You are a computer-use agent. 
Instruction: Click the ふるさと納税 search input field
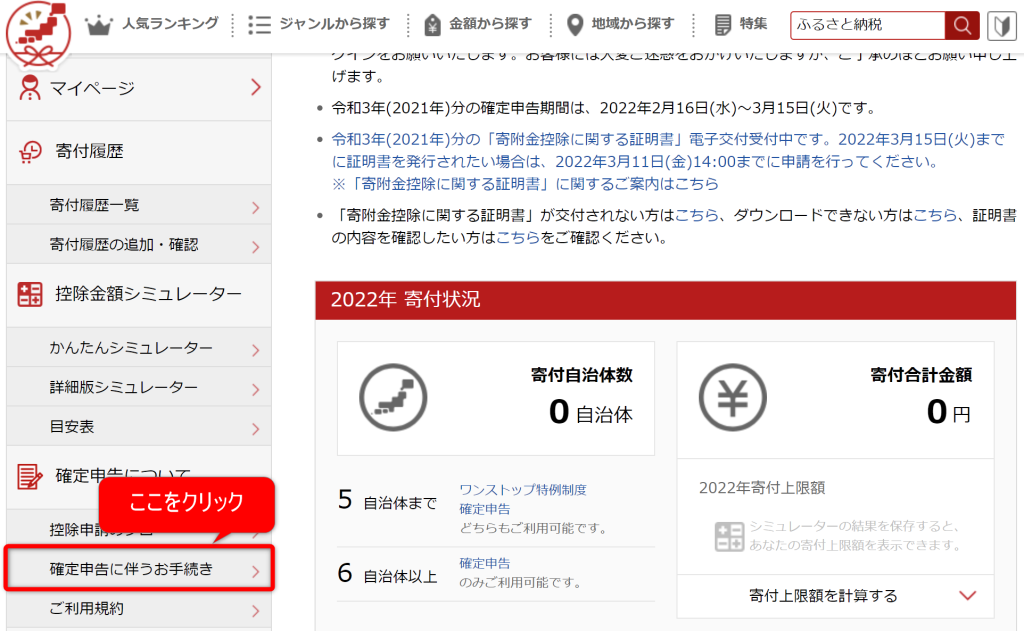coord(866,25)
